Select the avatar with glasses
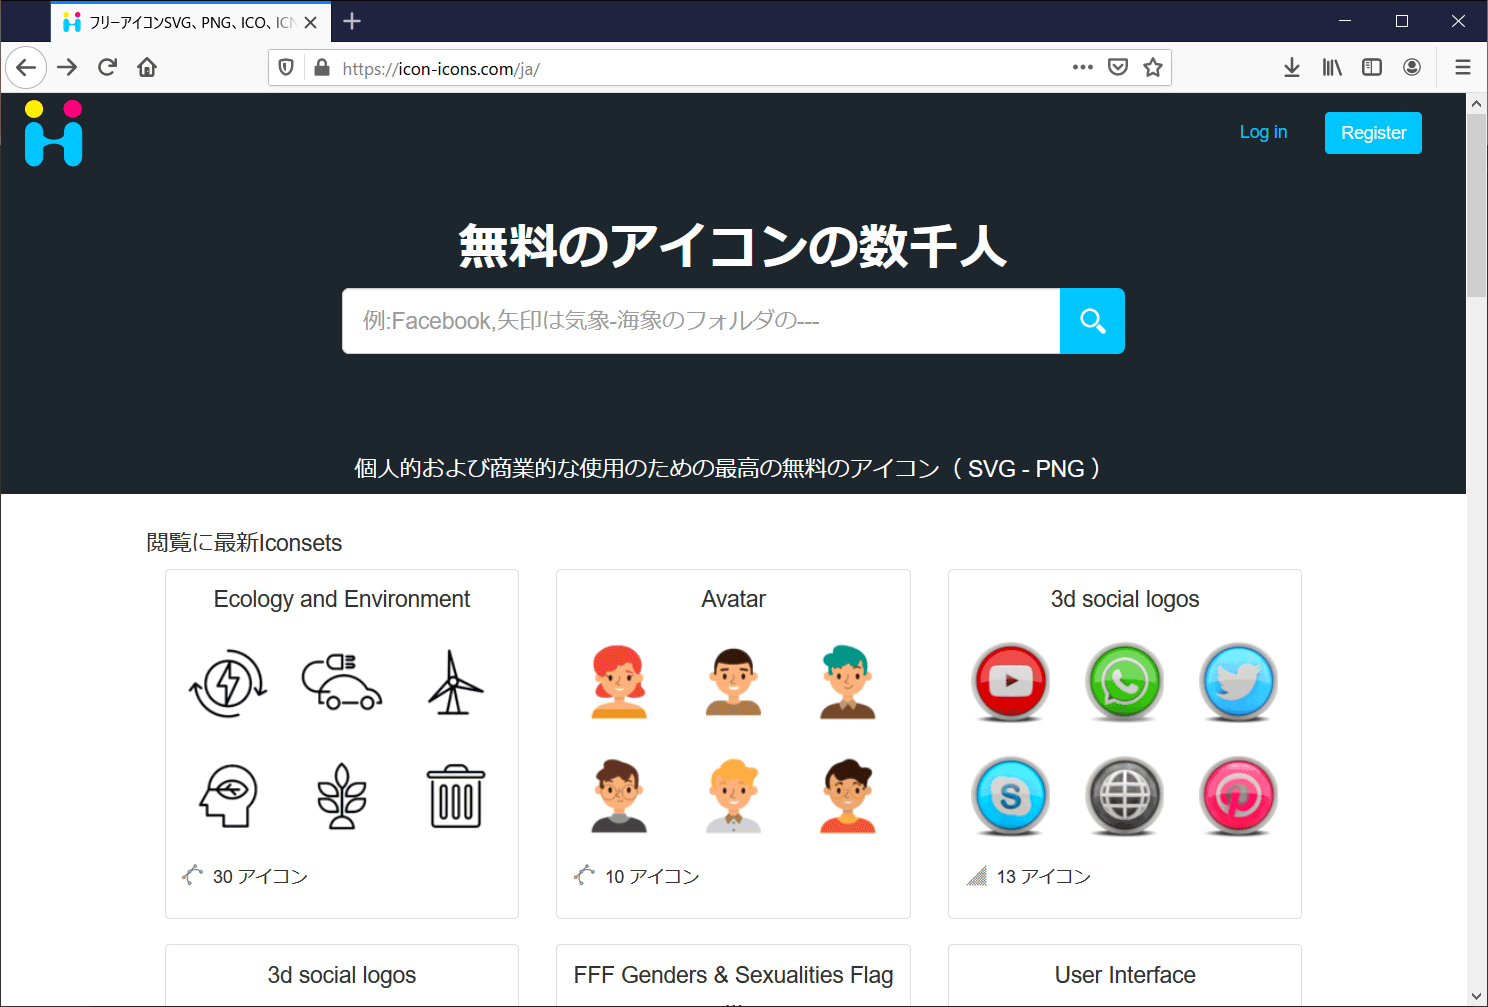Viewport: 1488px width, 1007px height. pos(619,796)
